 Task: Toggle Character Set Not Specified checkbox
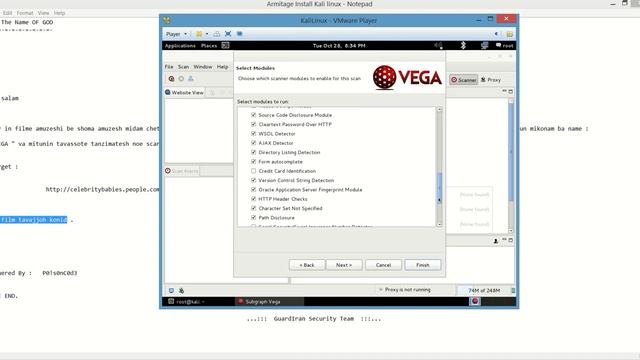click(253, 208)
